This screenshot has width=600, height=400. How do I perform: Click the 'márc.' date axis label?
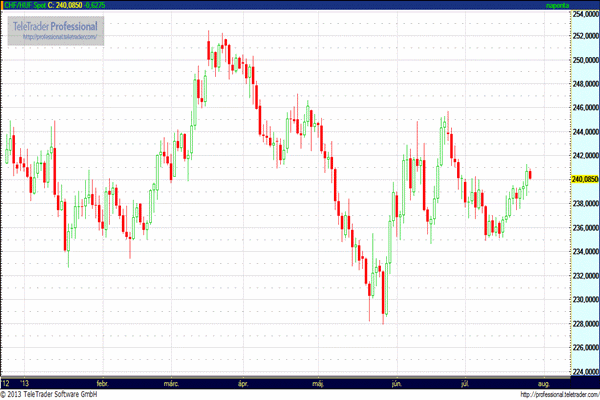[x=171, y=383]
